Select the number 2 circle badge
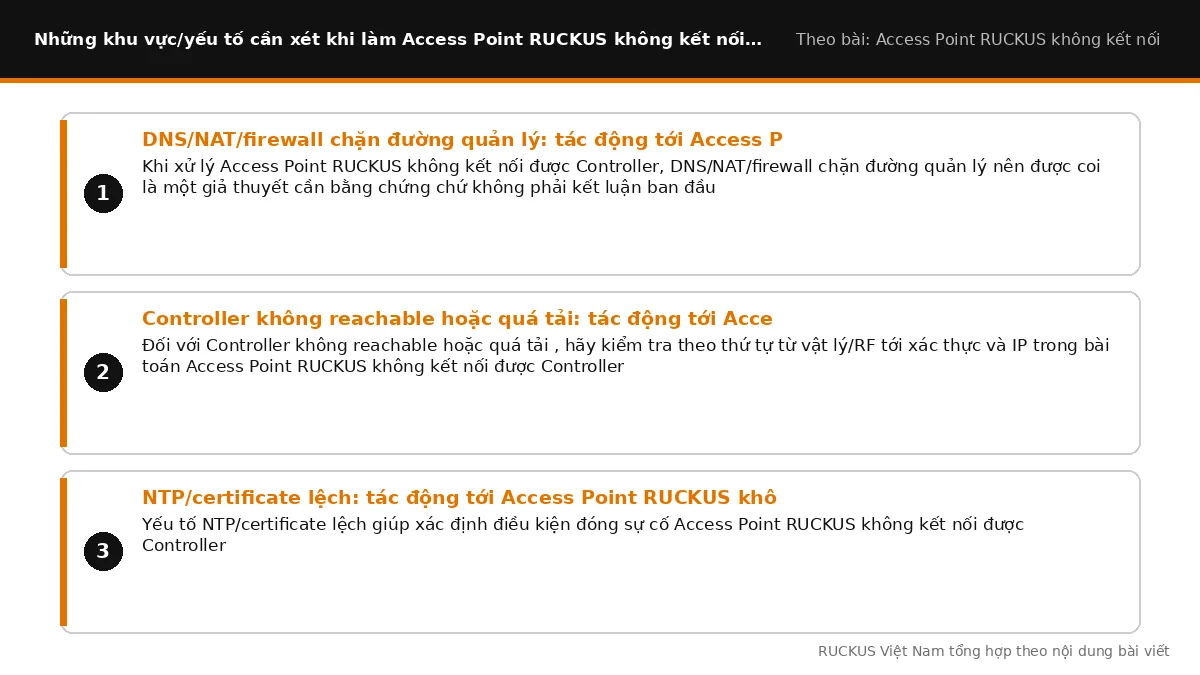This screenshot has width=1200, height=675. point(103,373)
